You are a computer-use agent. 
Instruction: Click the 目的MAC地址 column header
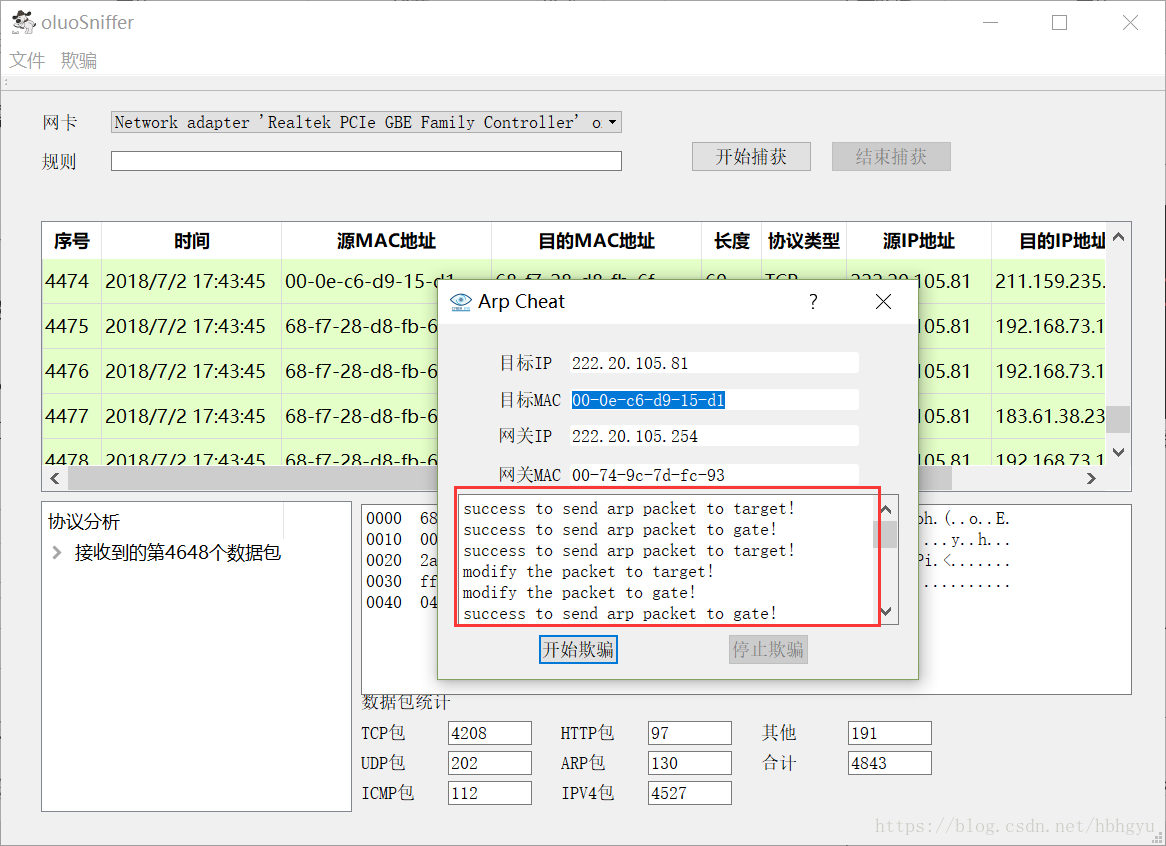coord(596,241)
